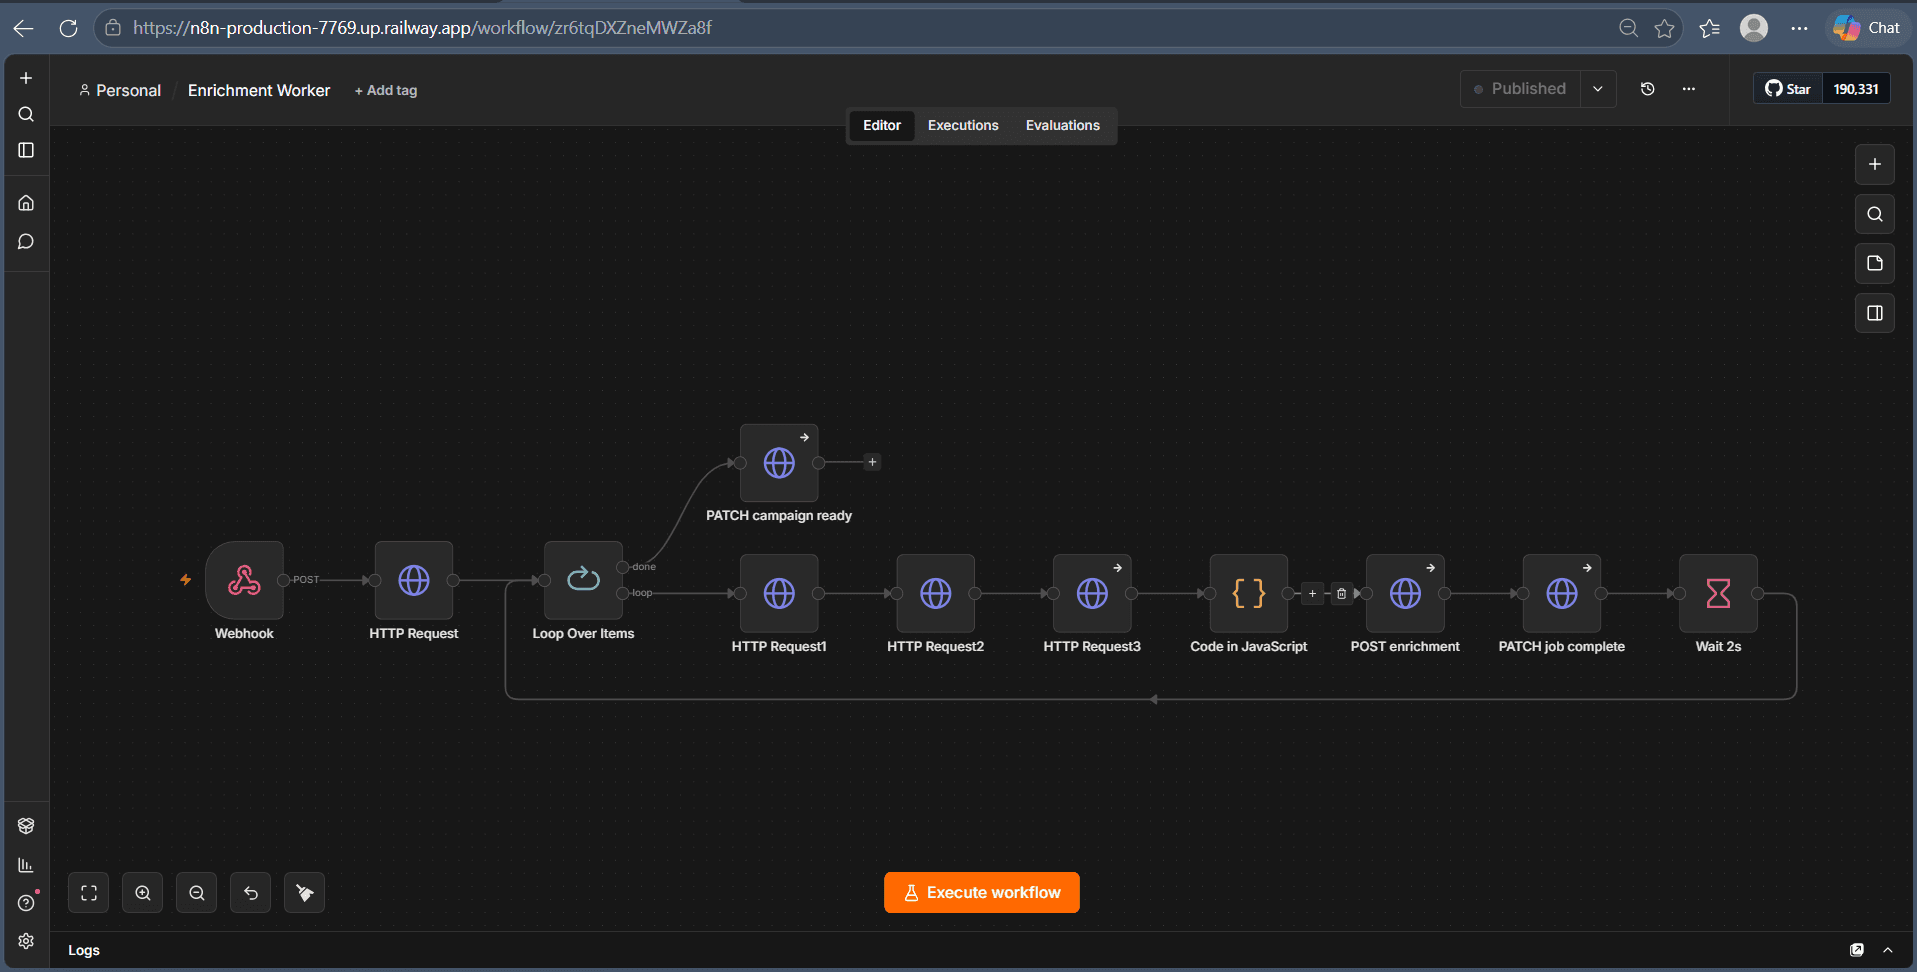
Task: Open the workflow three-dot options menu
Action: (x=1689, y=89)
